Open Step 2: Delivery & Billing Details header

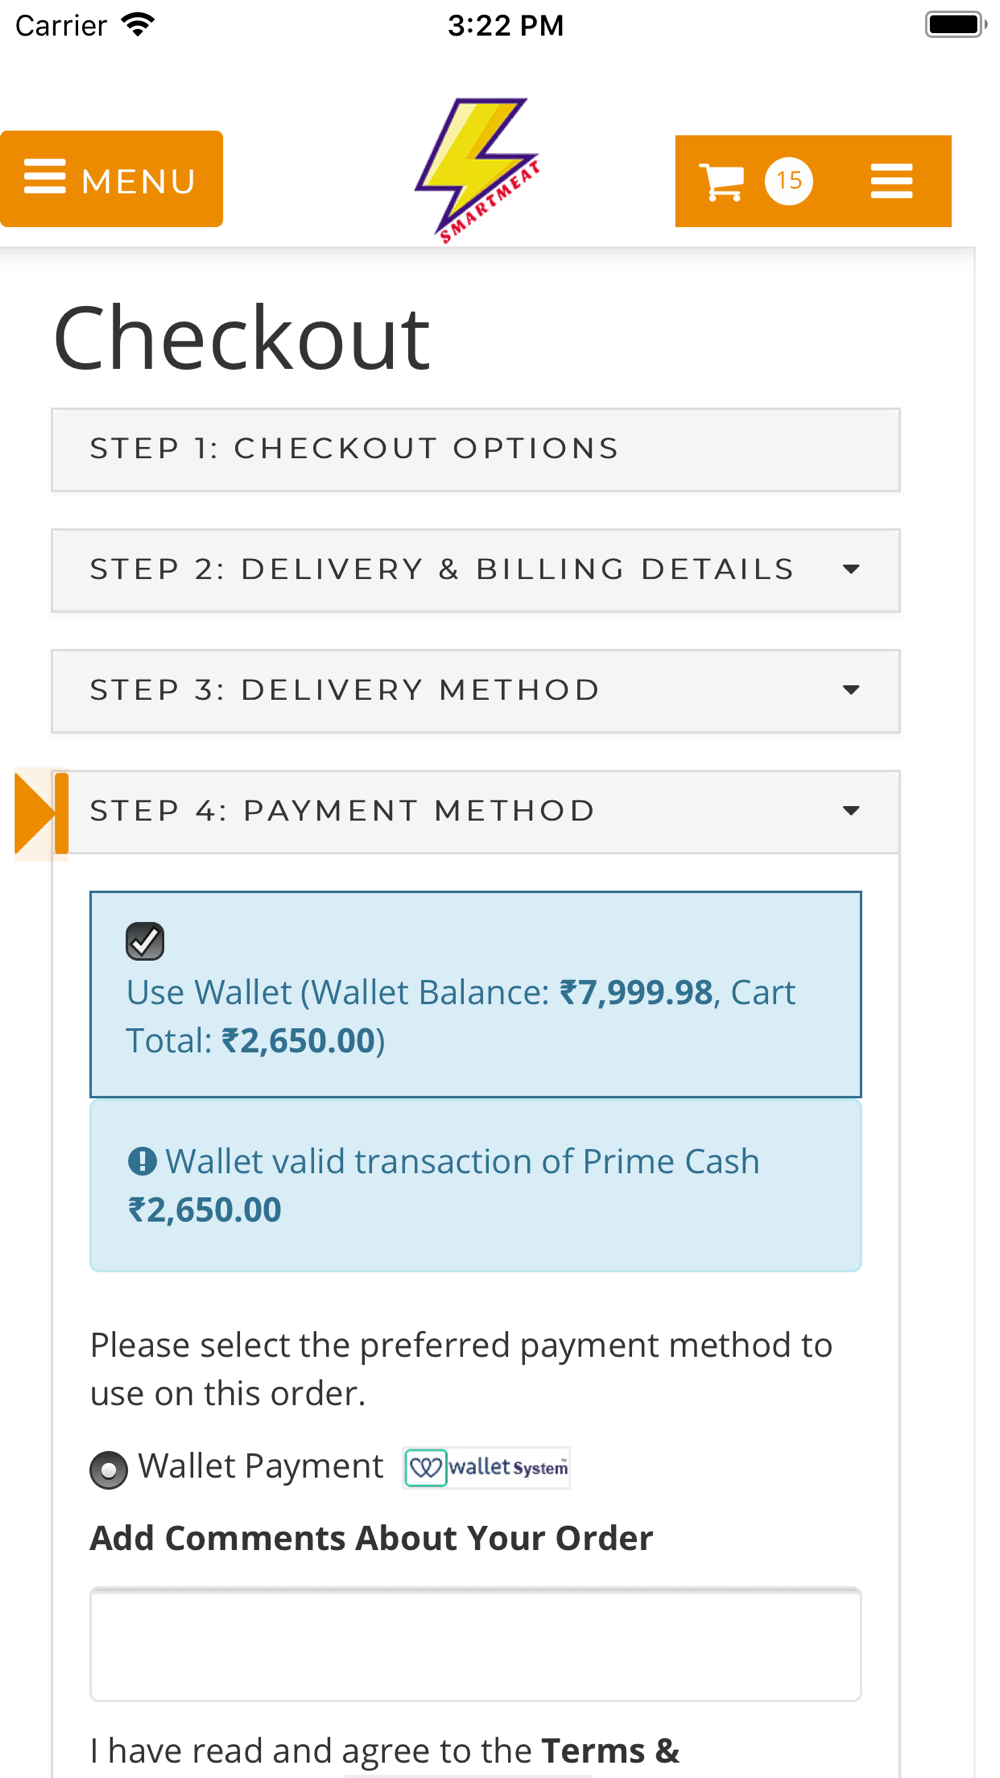476,570
